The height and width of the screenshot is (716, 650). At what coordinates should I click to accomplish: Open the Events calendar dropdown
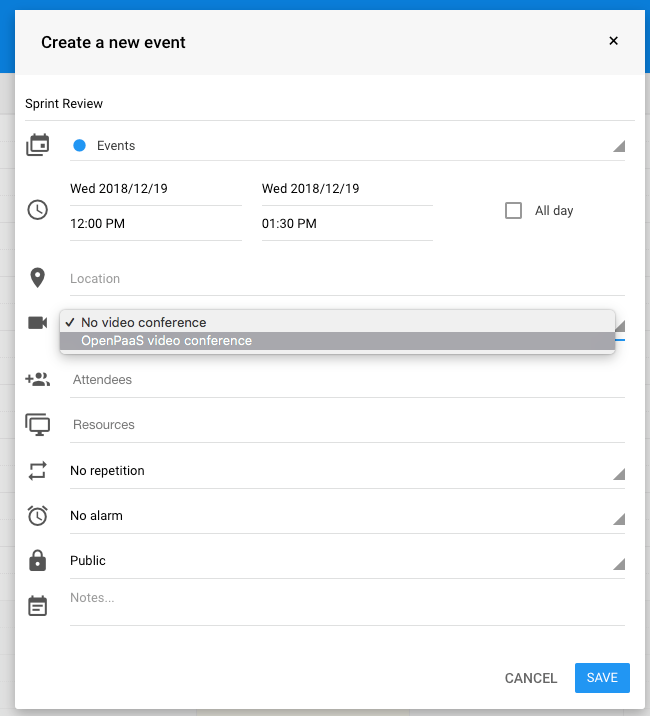tap(347, 146)
